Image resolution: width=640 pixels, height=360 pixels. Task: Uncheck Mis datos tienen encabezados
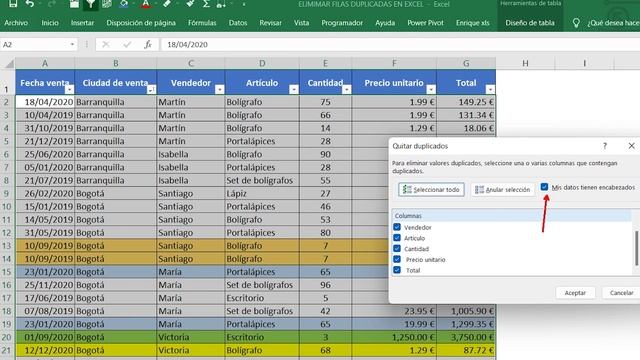coord(544,187)
